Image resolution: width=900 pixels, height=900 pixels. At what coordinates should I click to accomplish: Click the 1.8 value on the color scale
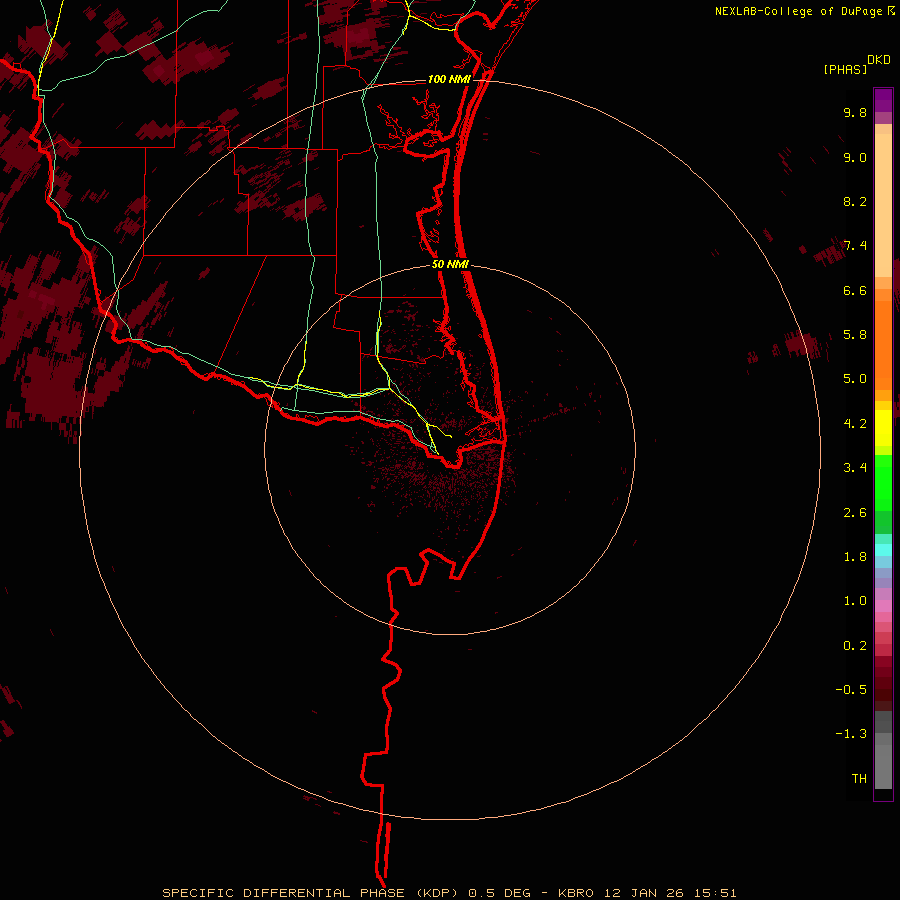pyautogui.click(x=855, y=556)
